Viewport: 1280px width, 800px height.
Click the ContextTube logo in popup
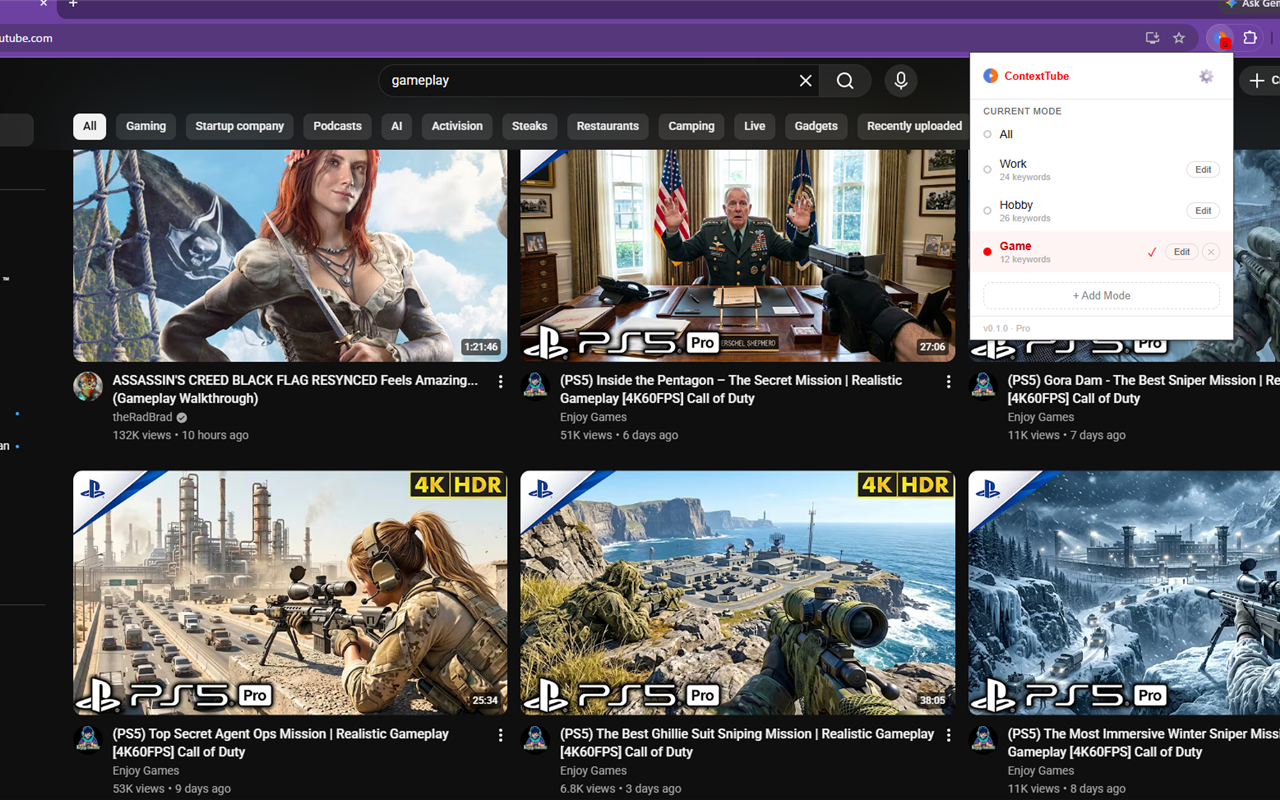pyautogui.click(x=990, y=76)
